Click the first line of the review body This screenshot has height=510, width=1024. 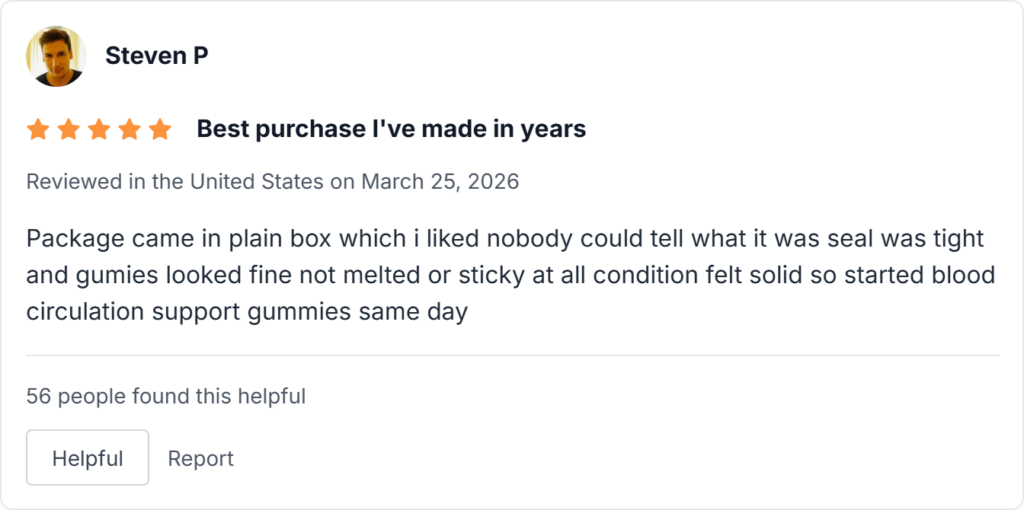[x=505, y=240]
